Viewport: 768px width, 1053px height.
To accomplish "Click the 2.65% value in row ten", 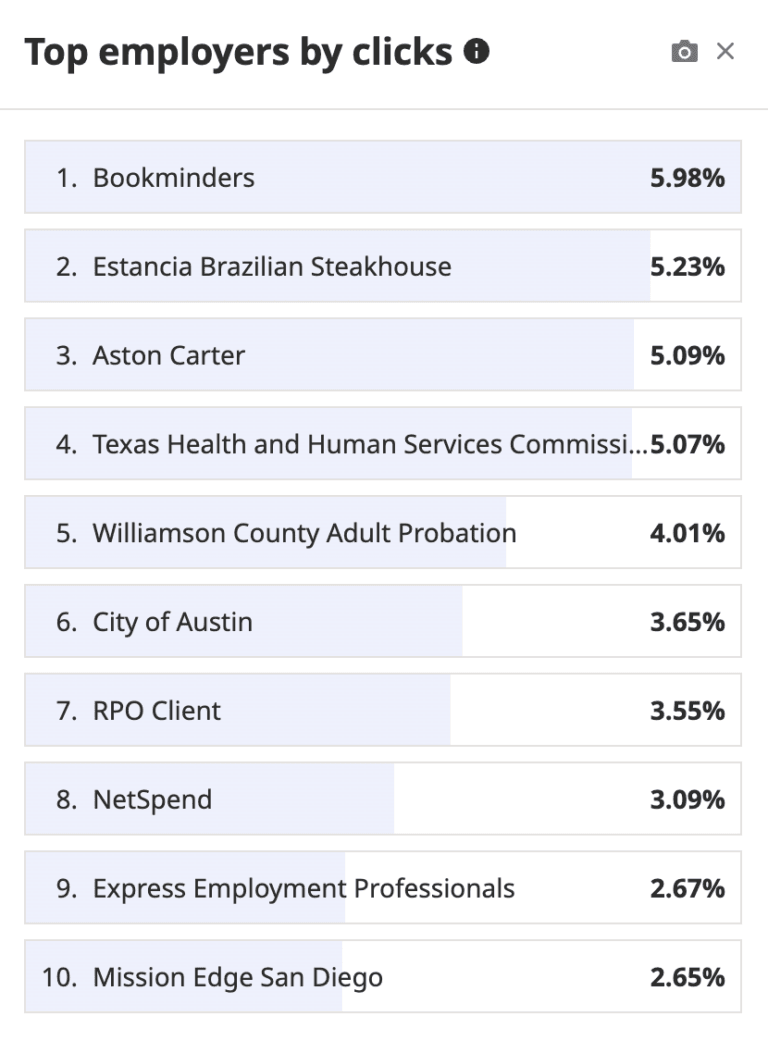I will (687, 977).
